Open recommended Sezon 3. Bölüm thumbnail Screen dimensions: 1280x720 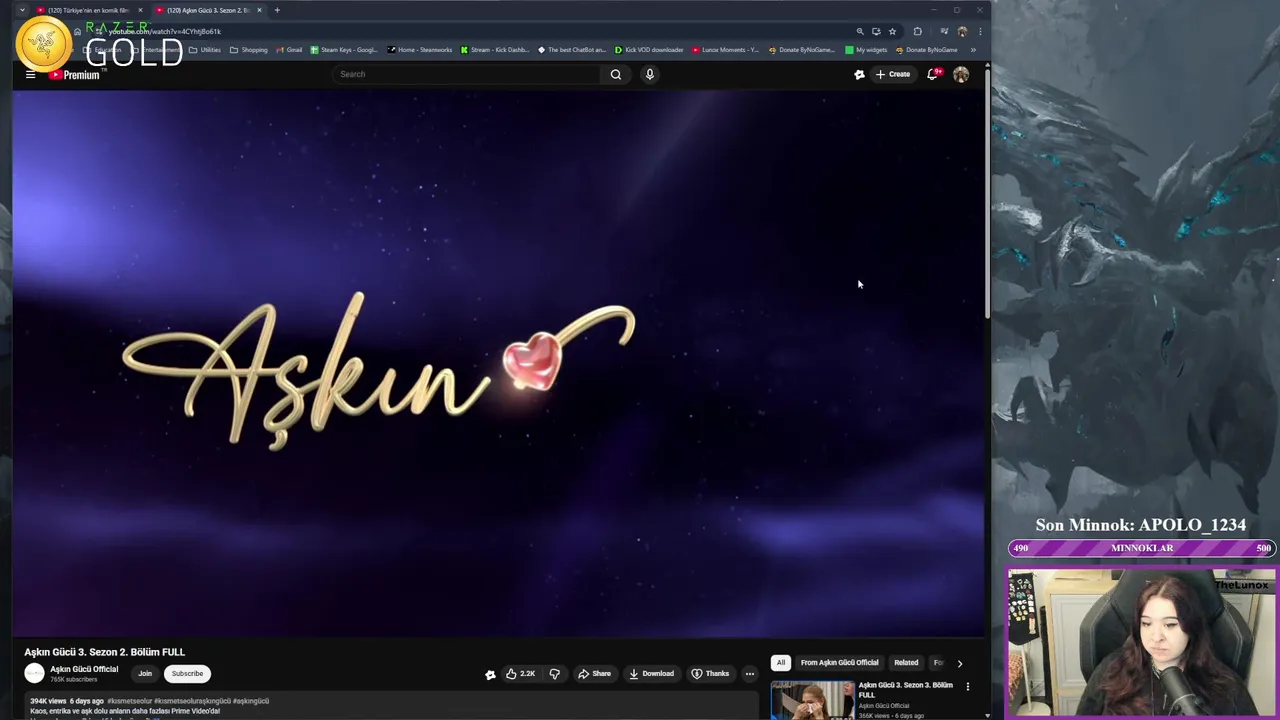click(x=812, y=700)
